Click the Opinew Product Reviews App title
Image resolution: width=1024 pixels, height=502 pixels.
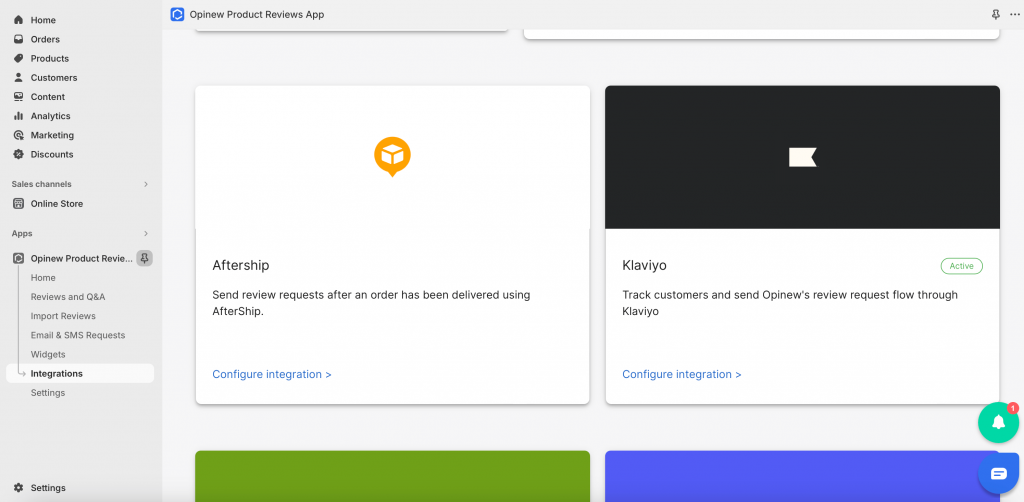(257, 14)
